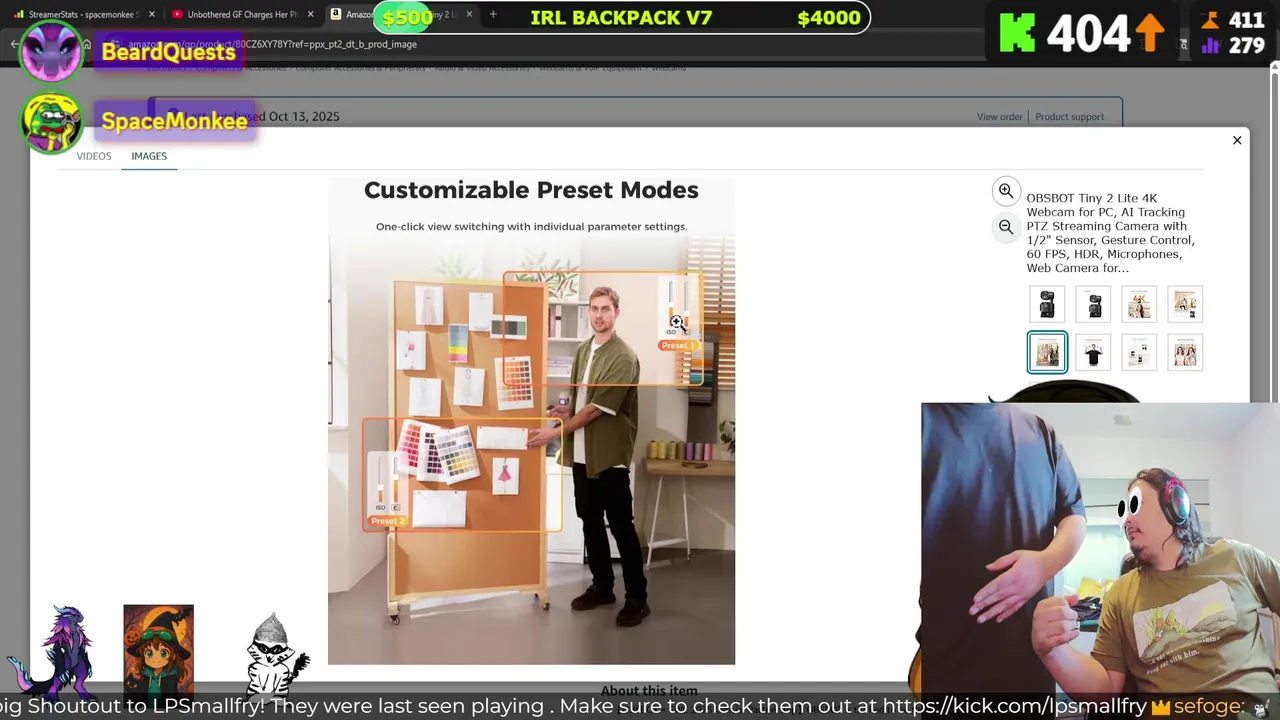Open the third thumbnail in second row

(1139, 352)
